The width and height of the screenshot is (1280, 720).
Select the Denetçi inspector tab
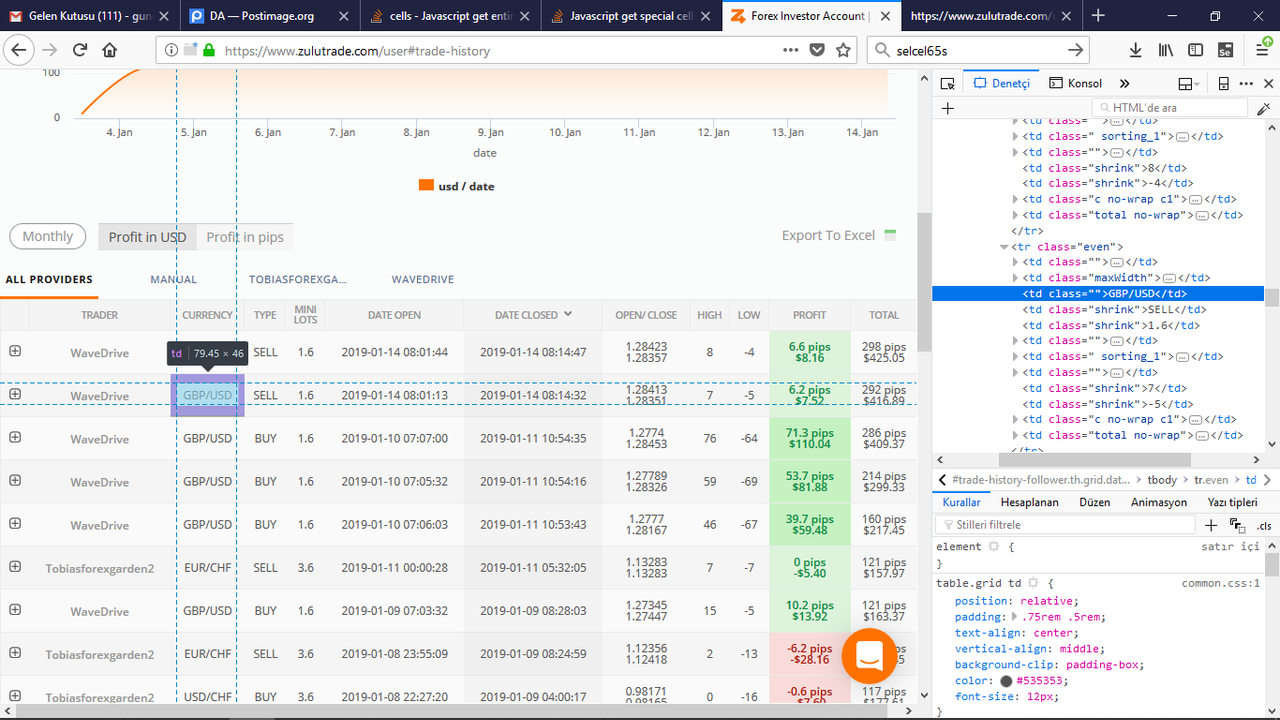tap(1001, 84)
